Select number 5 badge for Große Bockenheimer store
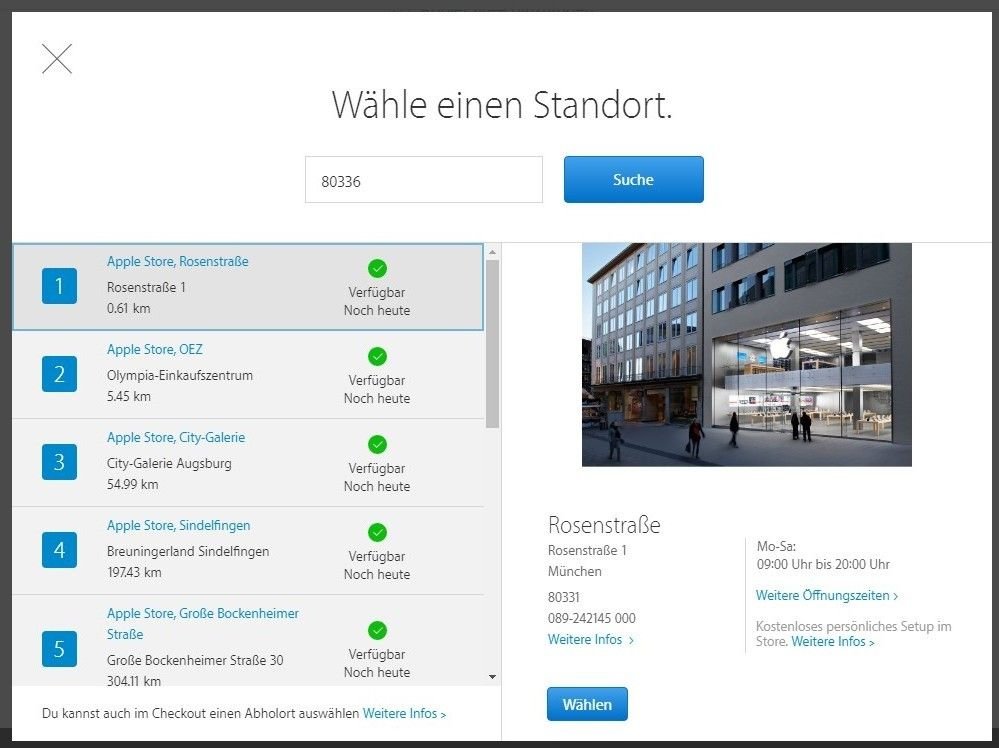 click(59, 649)
